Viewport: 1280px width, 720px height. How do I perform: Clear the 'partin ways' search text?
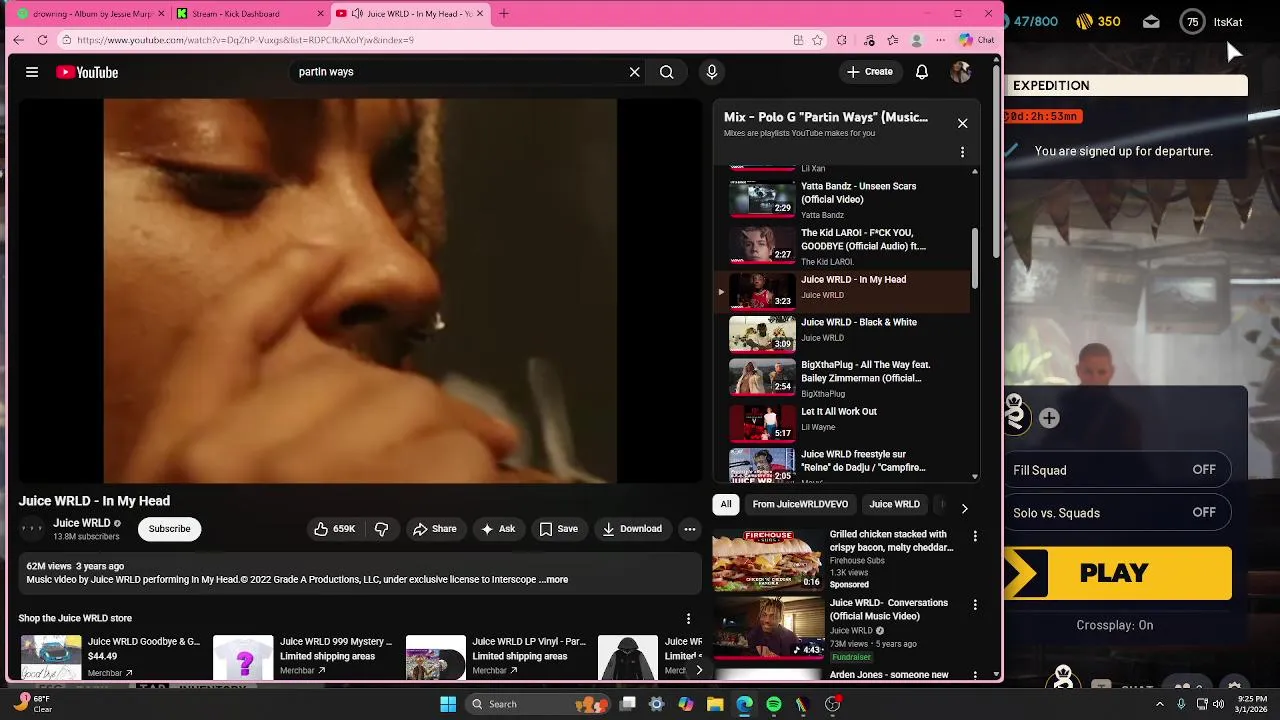[634, 72]
